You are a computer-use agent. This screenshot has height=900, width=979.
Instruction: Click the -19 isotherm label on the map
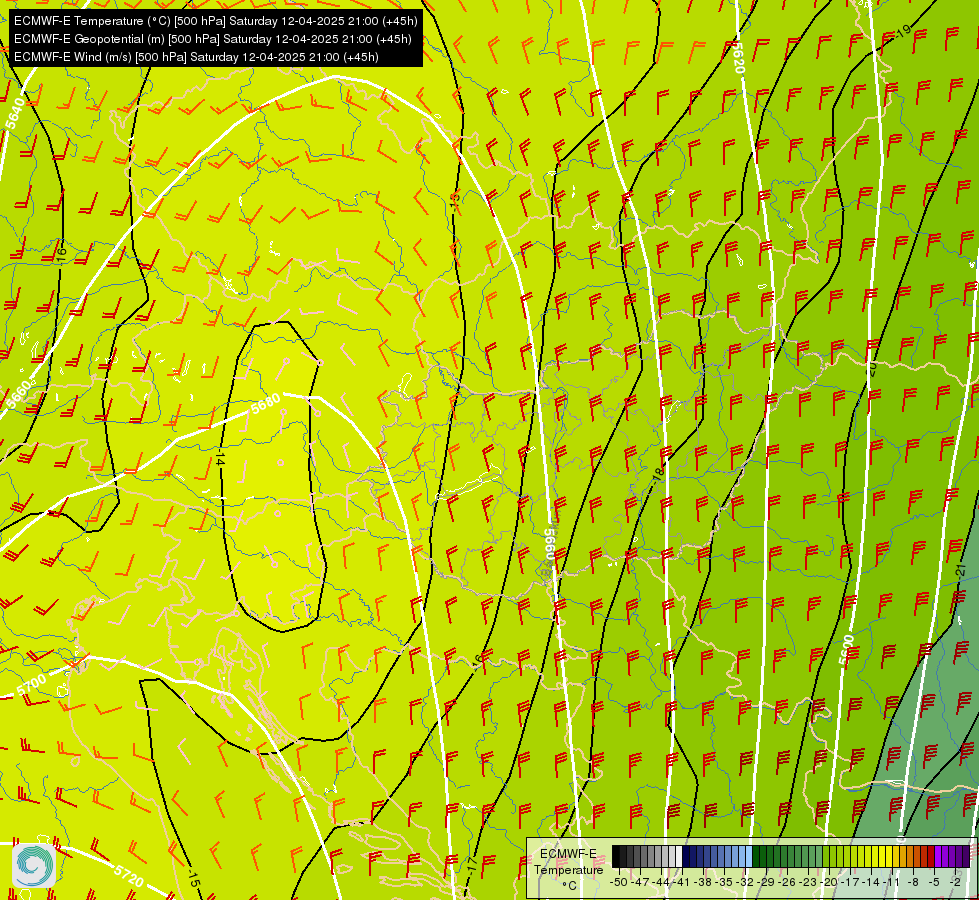coord(903,31)
